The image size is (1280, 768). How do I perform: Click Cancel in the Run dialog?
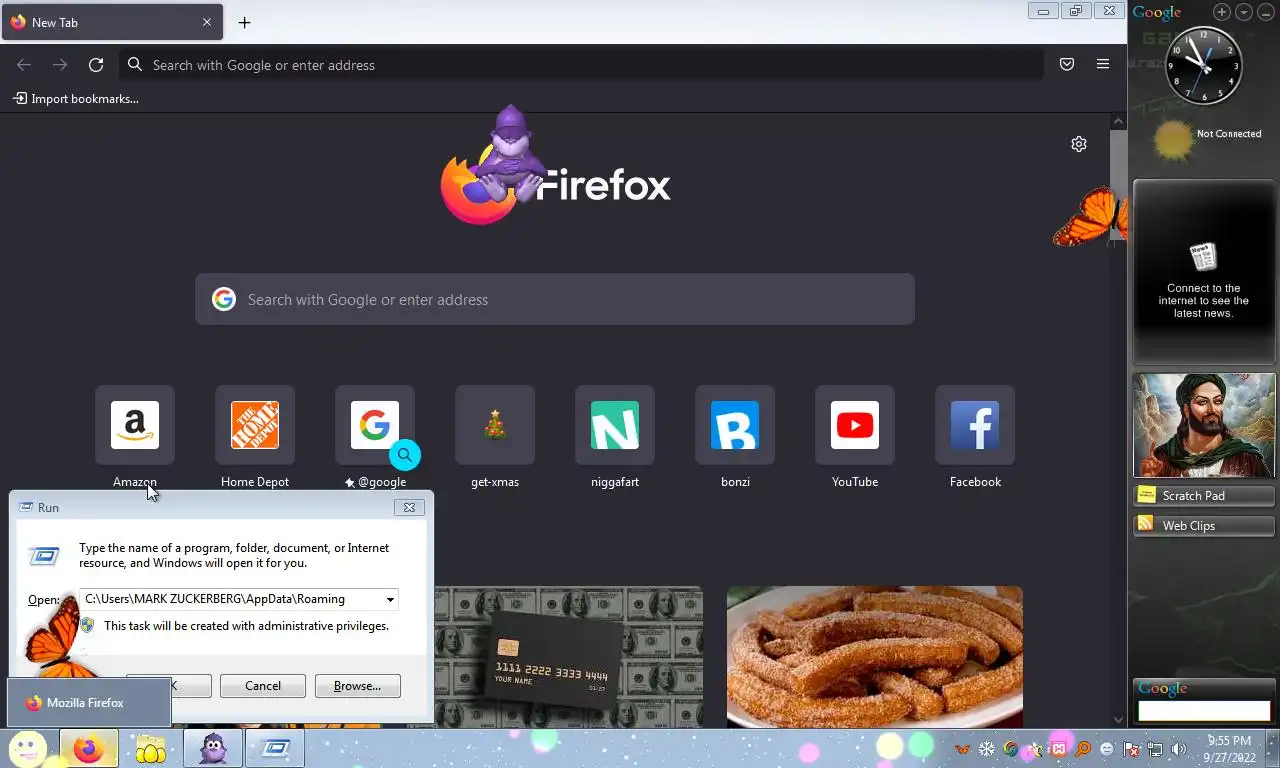(263, 686)
